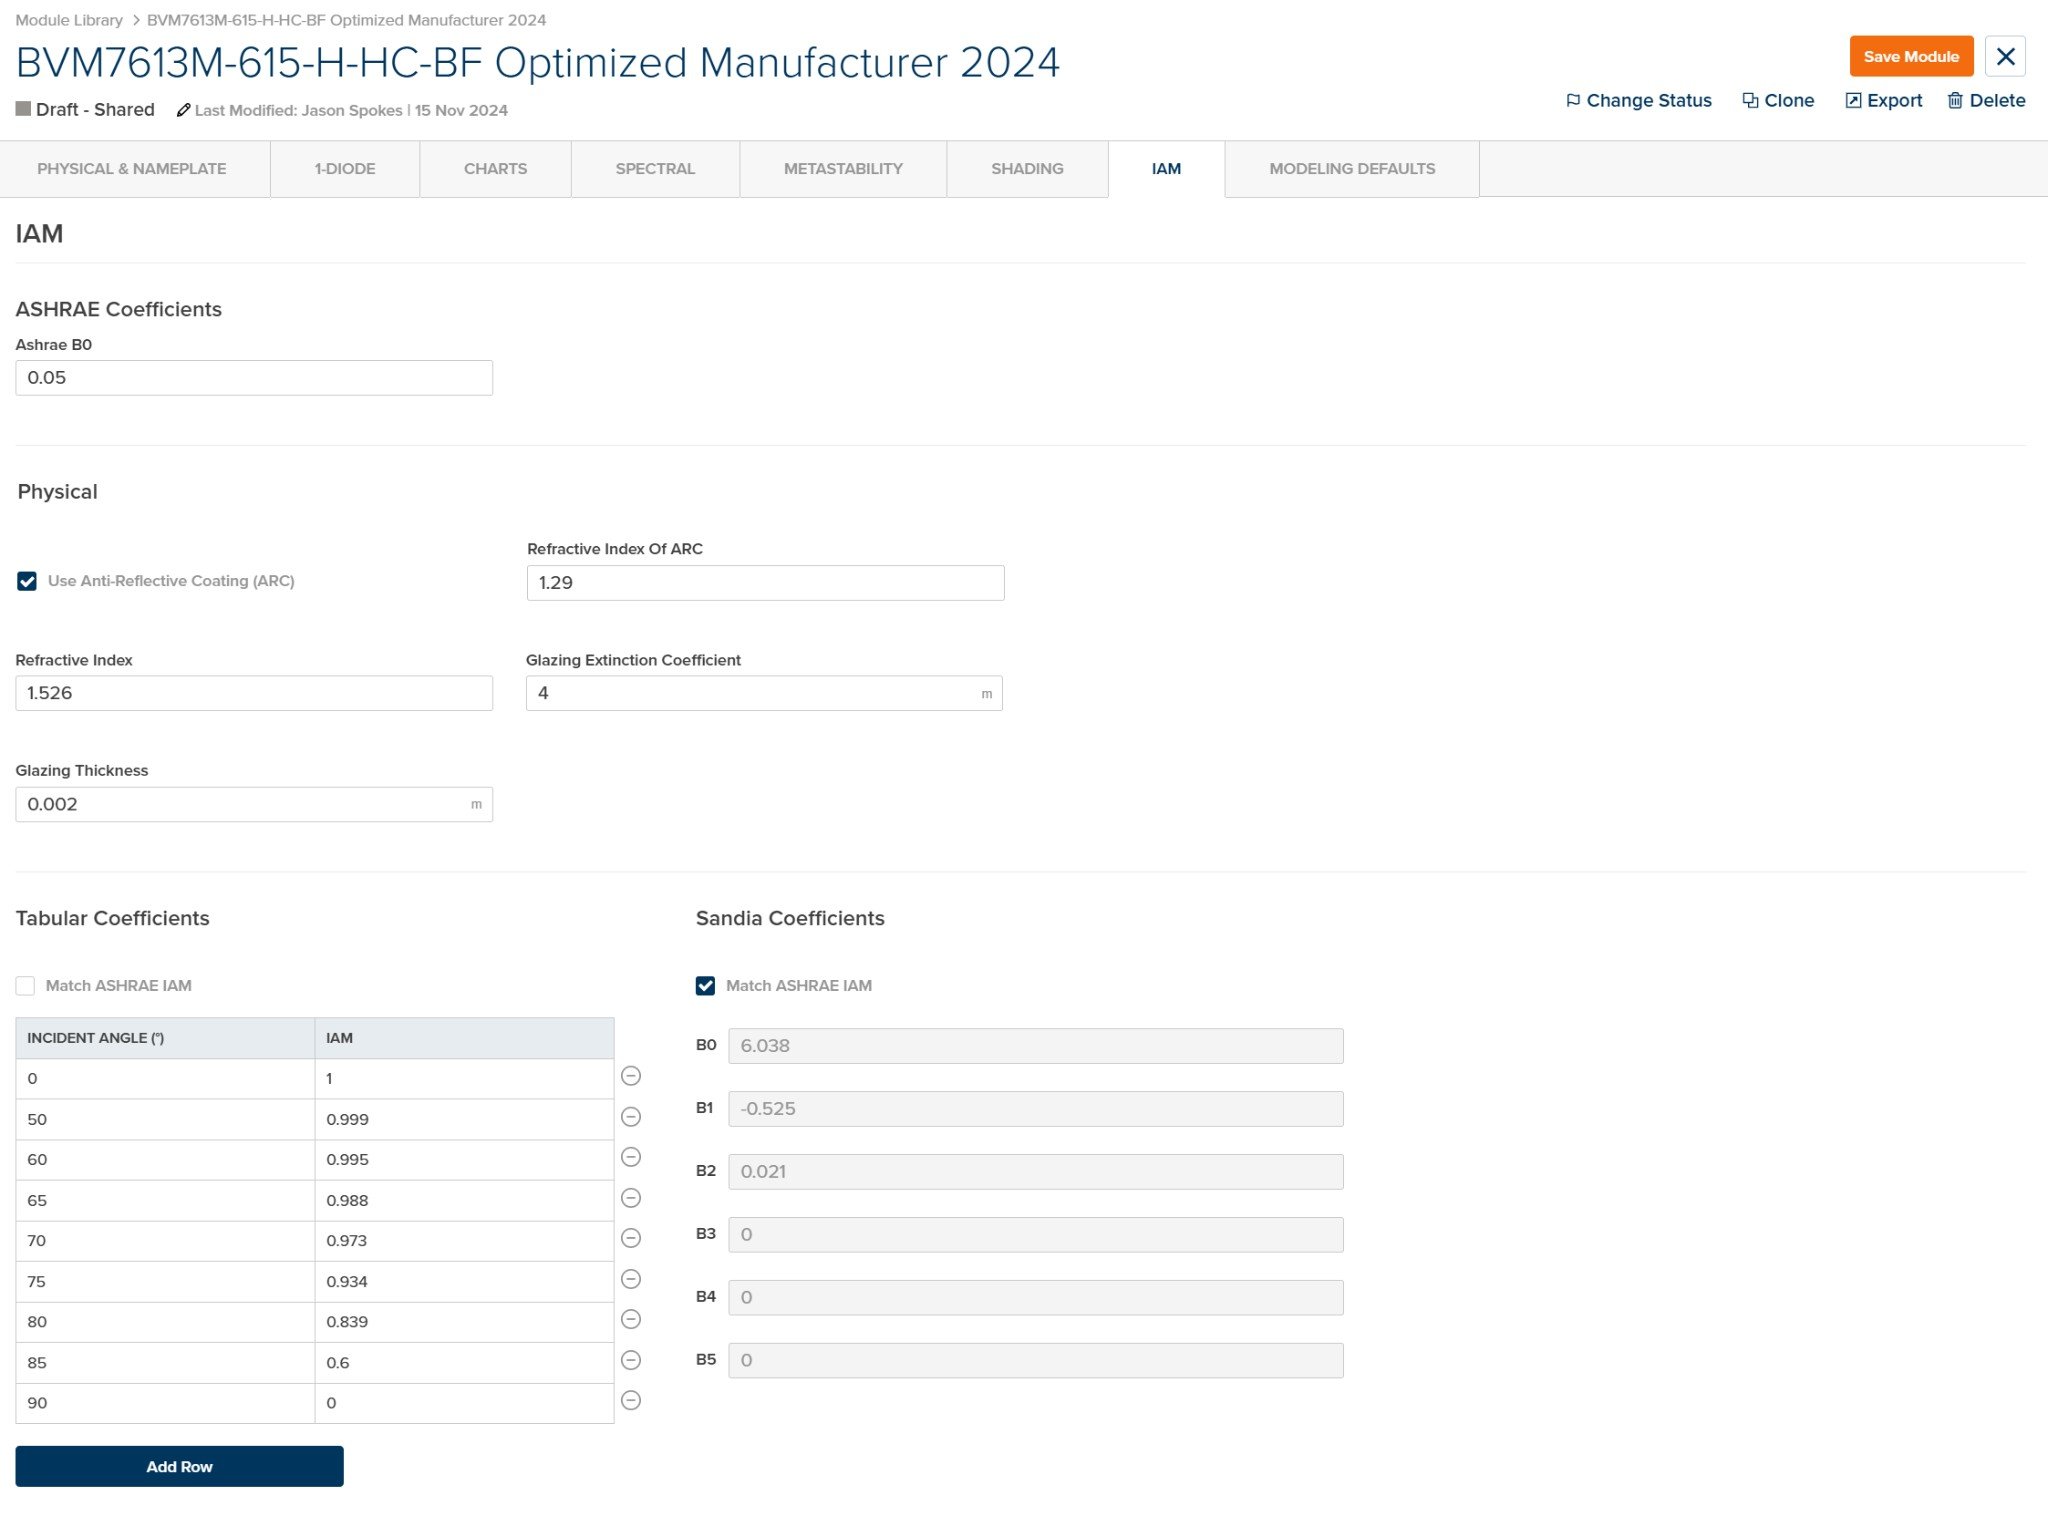2048x1516 pixels.
Task: Click the incident angle cell showing 65
Action: pos(165,1201)
